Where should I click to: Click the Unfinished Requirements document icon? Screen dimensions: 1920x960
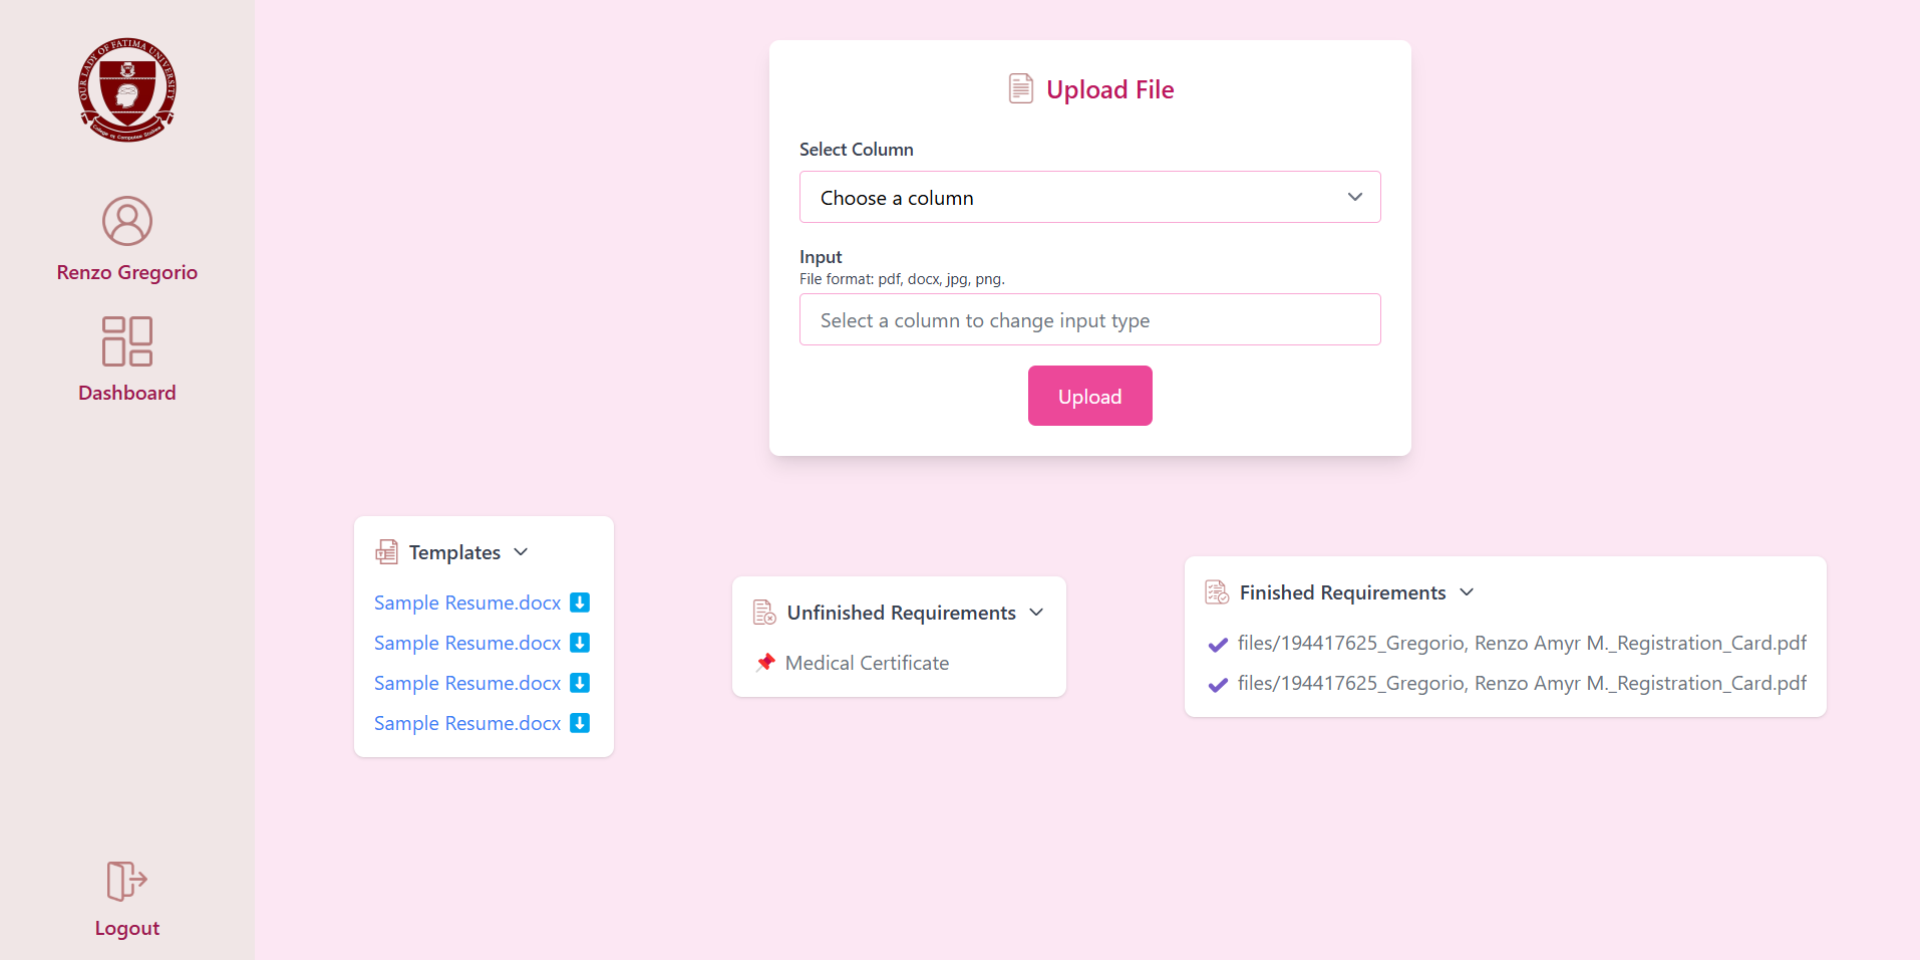click(764, 612)
